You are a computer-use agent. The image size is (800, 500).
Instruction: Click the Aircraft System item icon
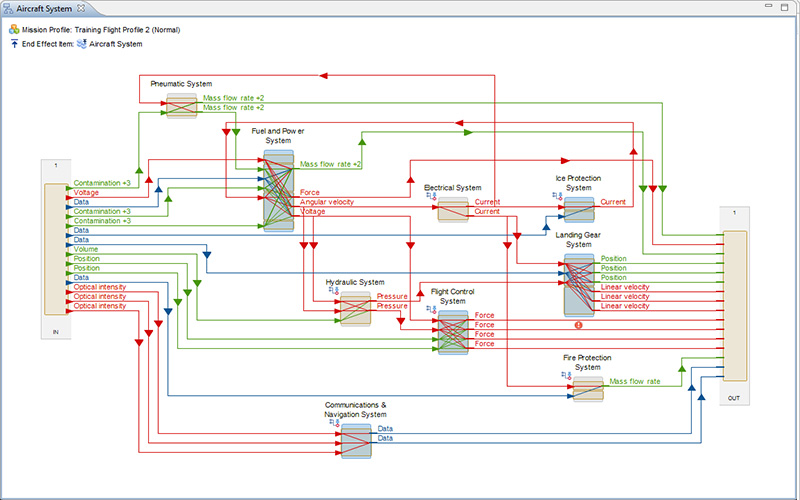[x=82, y=44]
